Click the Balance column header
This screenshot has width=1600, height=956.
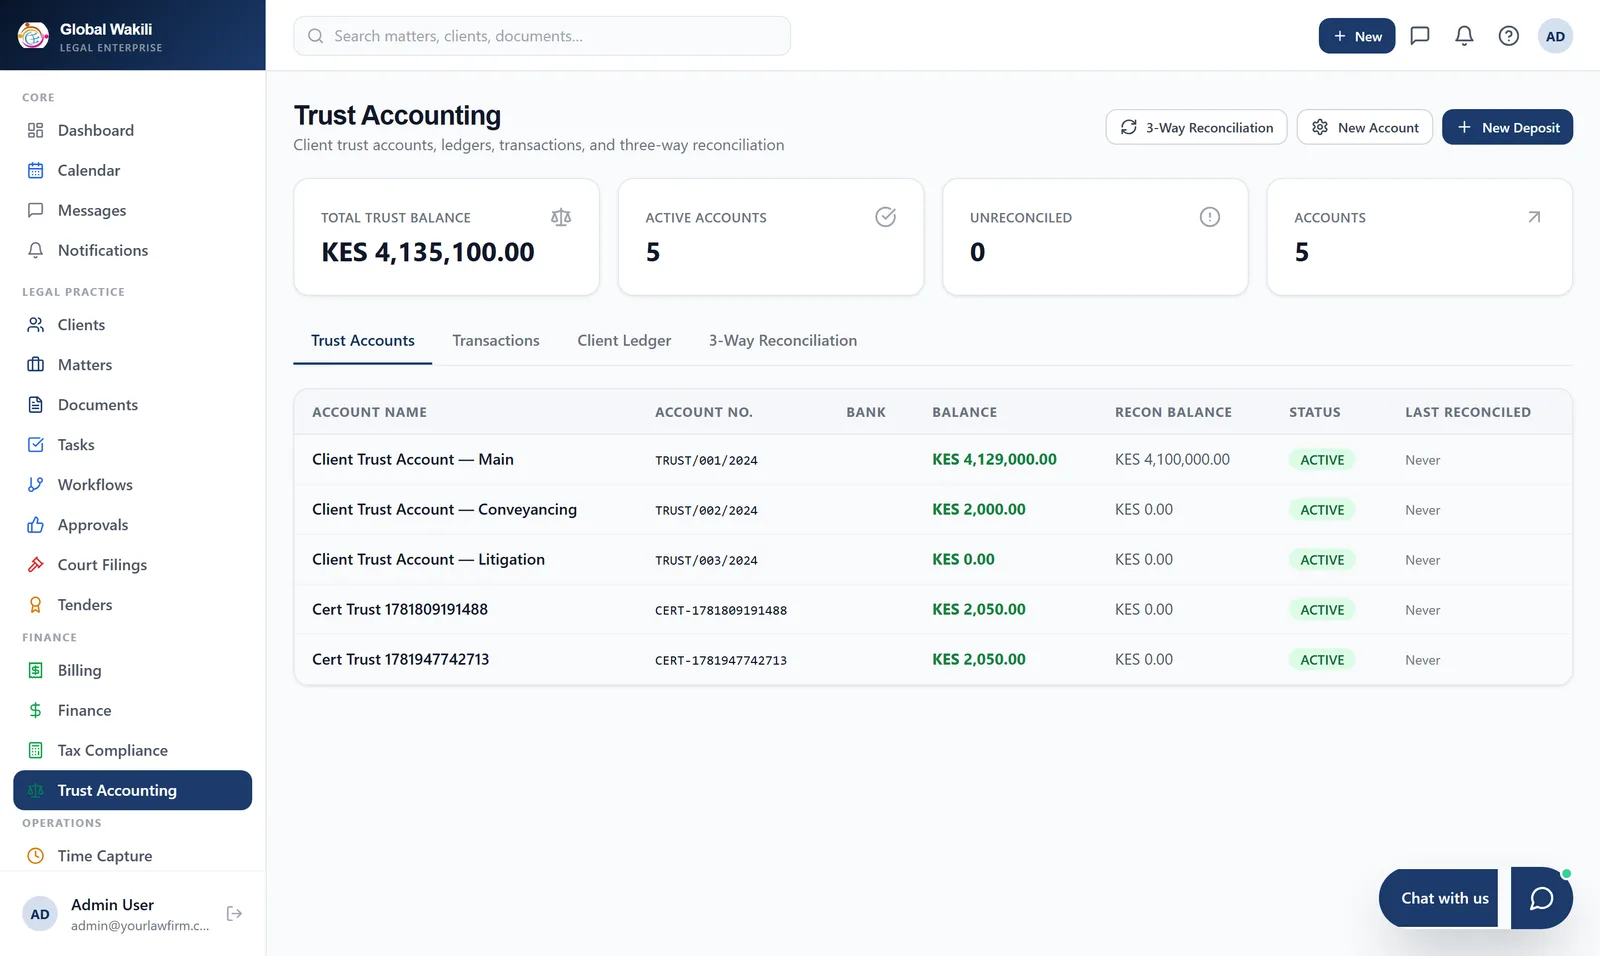pyautogui.click(x=964, y=412)
